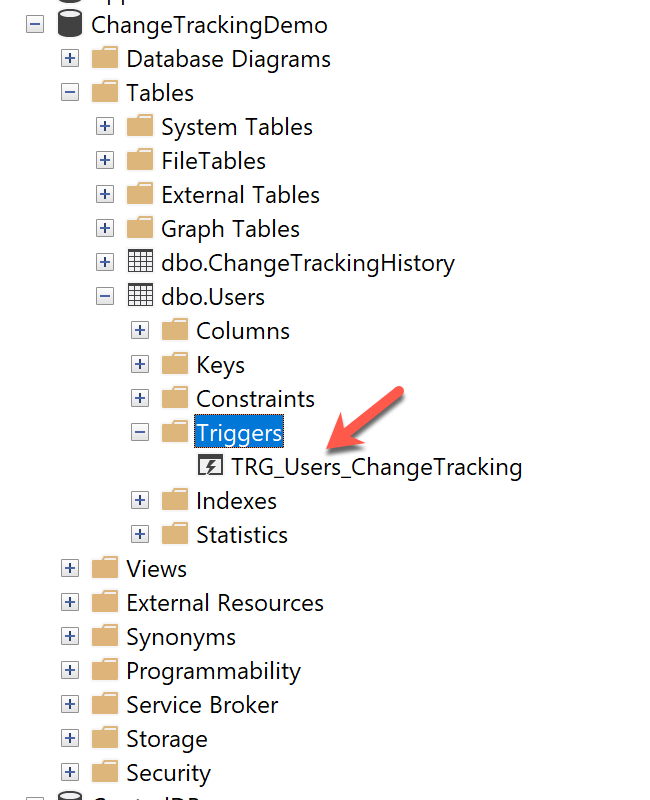Select the Constraints folder label
The height and width of the screenshot is (800, 650).
tap(255, 399)
